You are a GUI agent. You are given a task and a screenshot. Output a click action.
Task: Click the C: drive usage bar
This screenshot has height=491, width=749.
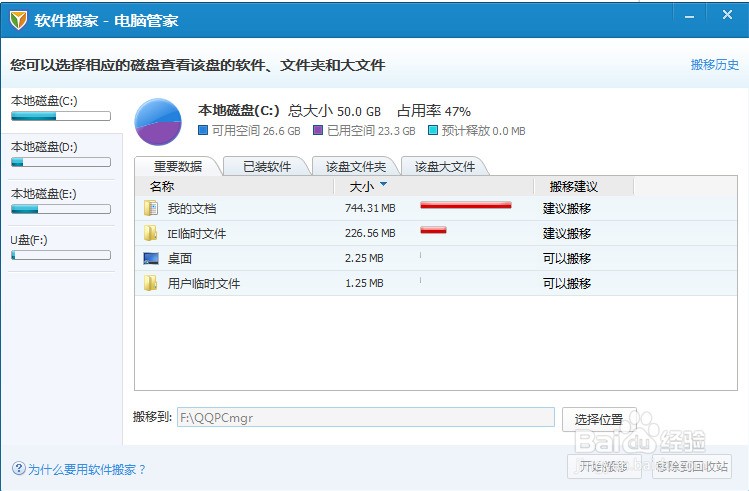[x=61, y=116]
